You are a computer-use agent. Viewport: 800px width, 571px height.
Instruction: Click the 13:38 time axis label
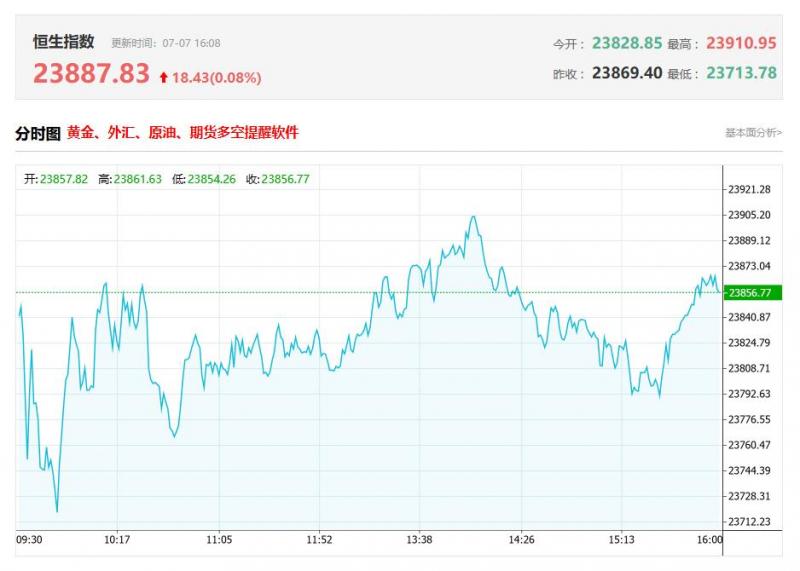coord(419,540)
